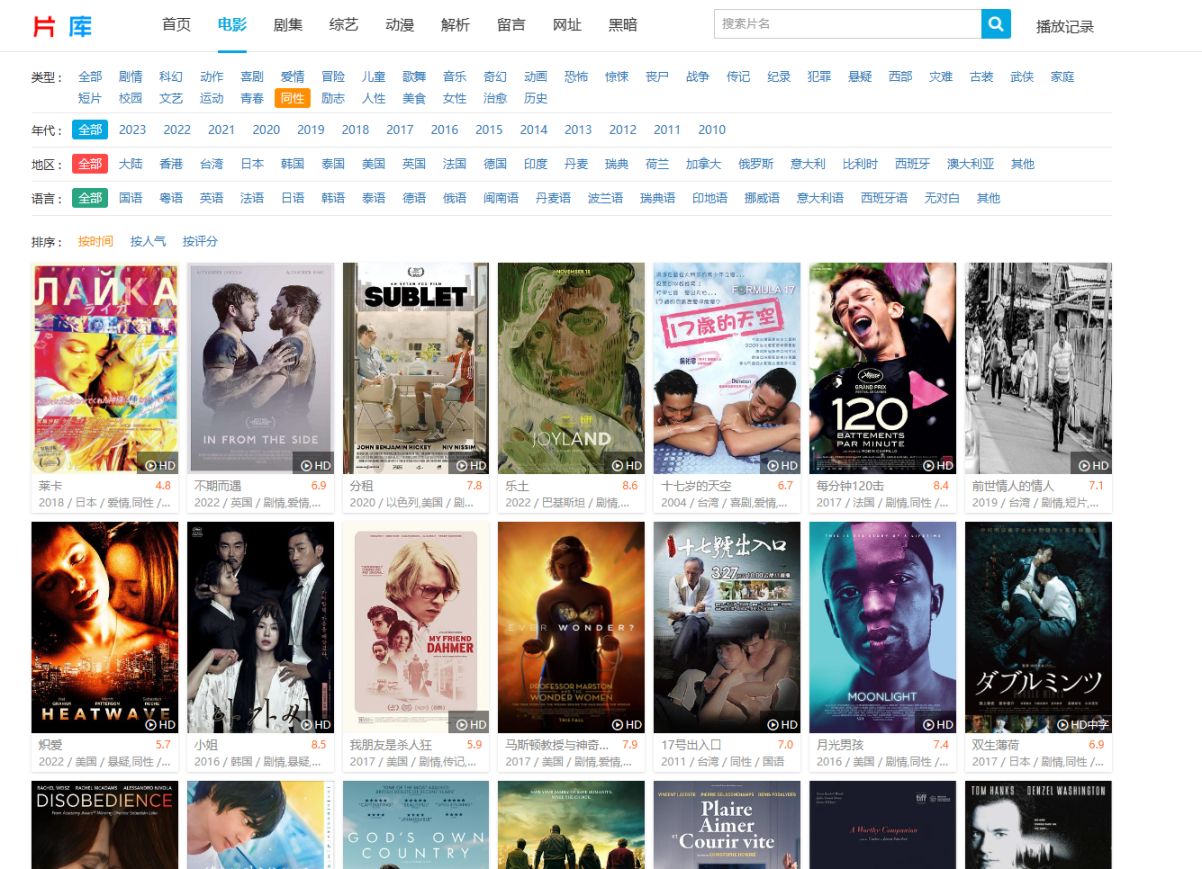Image resolution: width=1202 pixels, height=869 pixels.
Task: Click the title text 炽爱
Action: pyautogui.click(x=51, y=744)
